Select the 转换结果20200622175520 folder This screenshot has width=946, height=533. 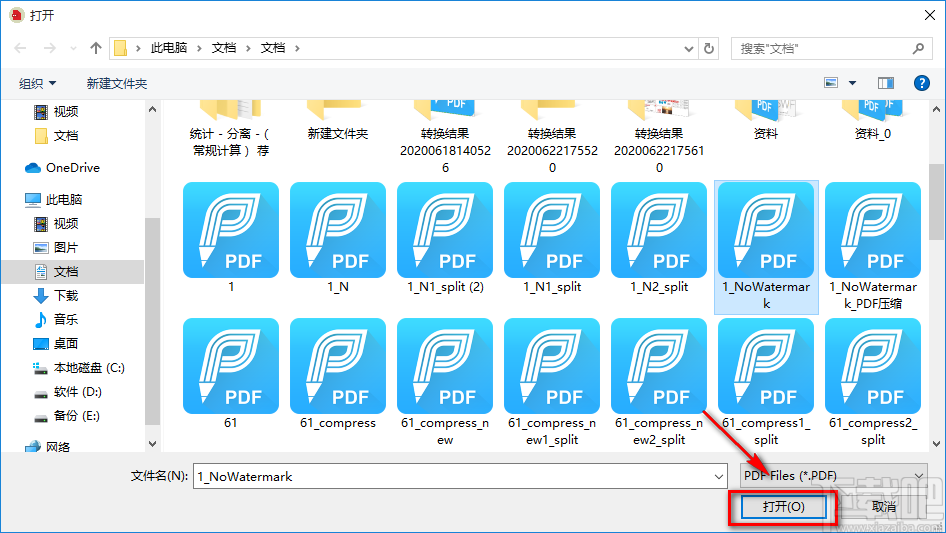click(552, 138)
